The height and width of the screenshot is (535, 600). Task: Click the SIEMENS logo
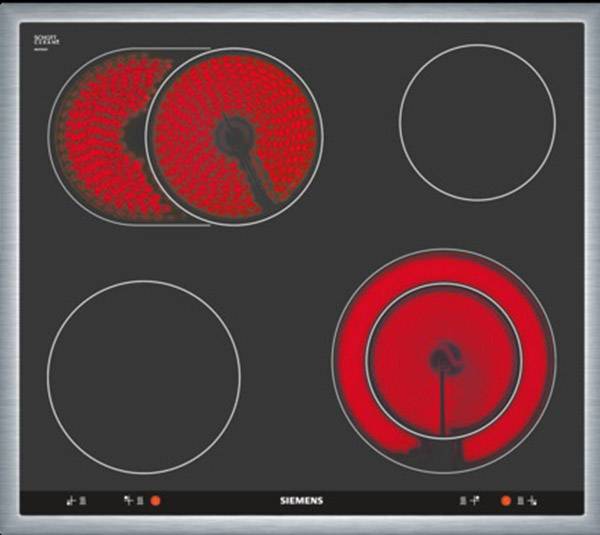point(299,498)
